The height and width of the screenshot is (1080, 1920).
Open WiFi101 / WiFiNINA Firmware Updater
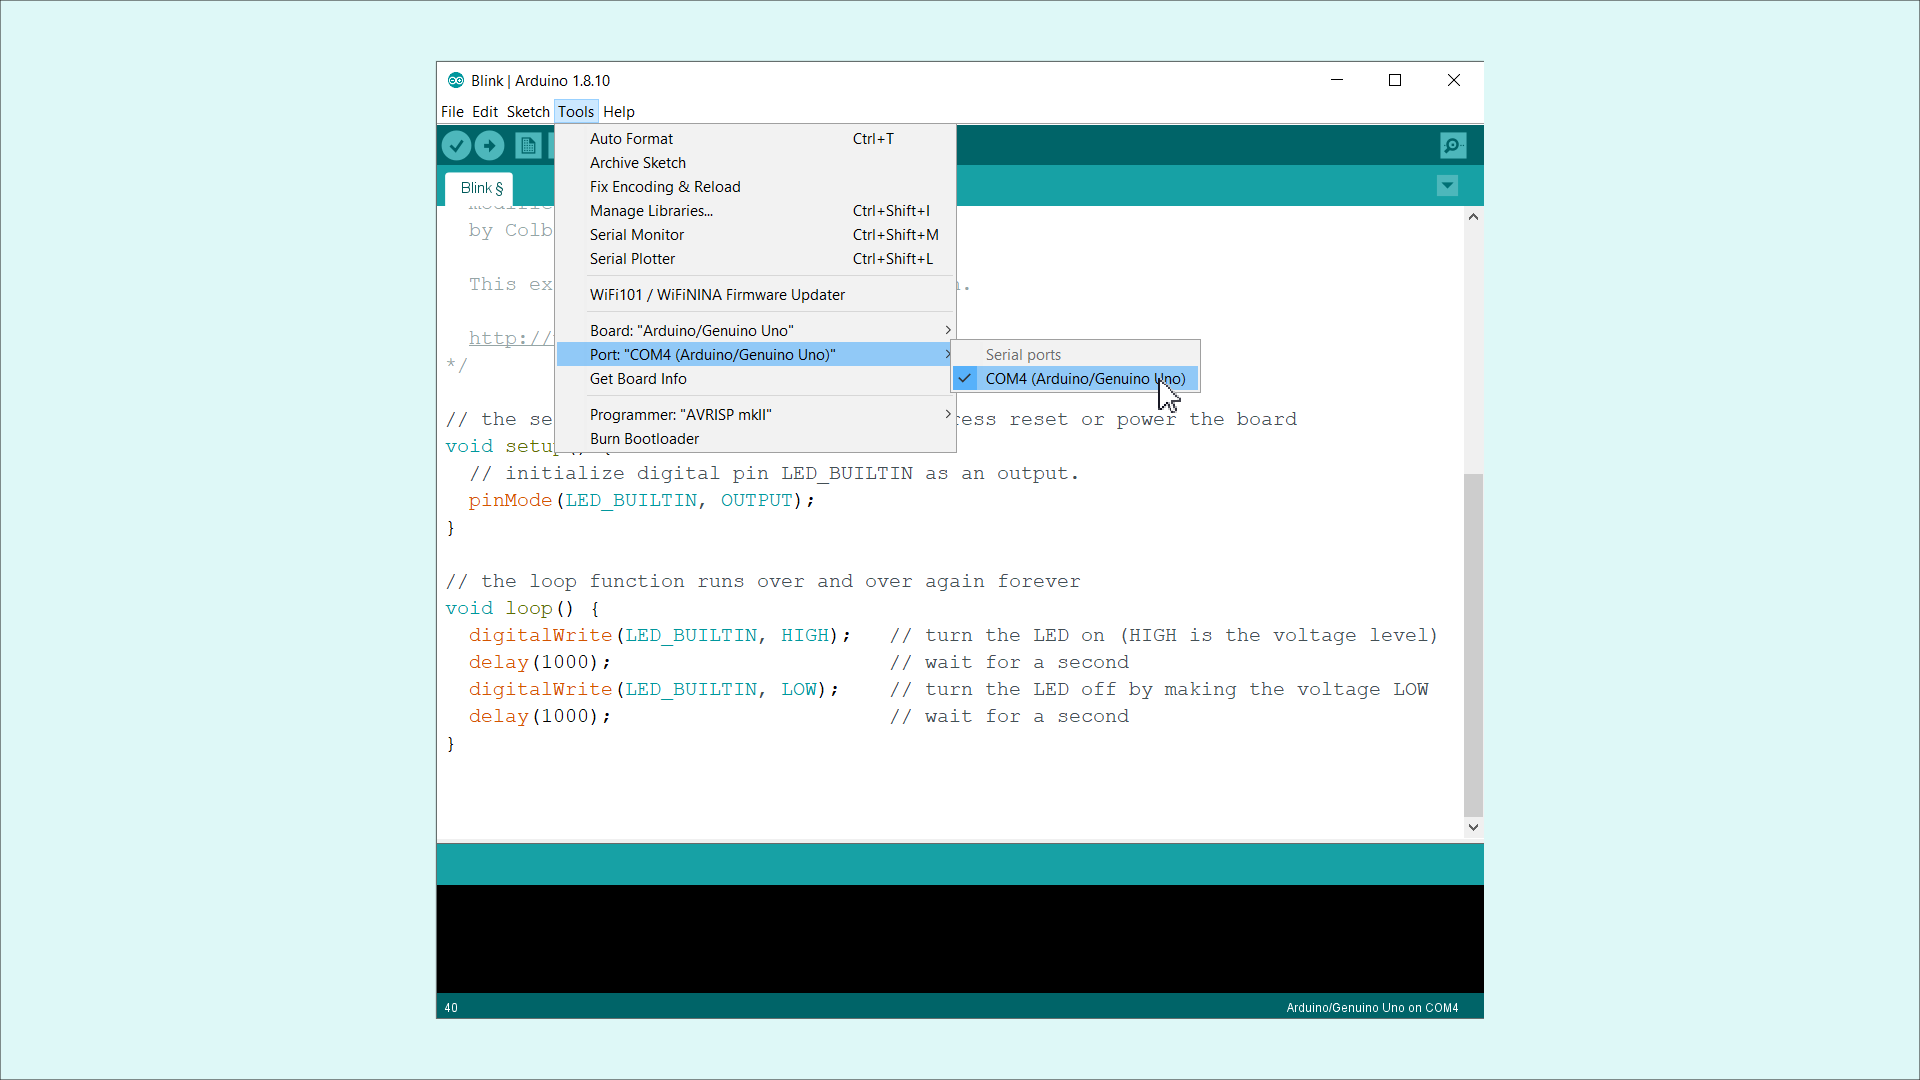[755, 295]
